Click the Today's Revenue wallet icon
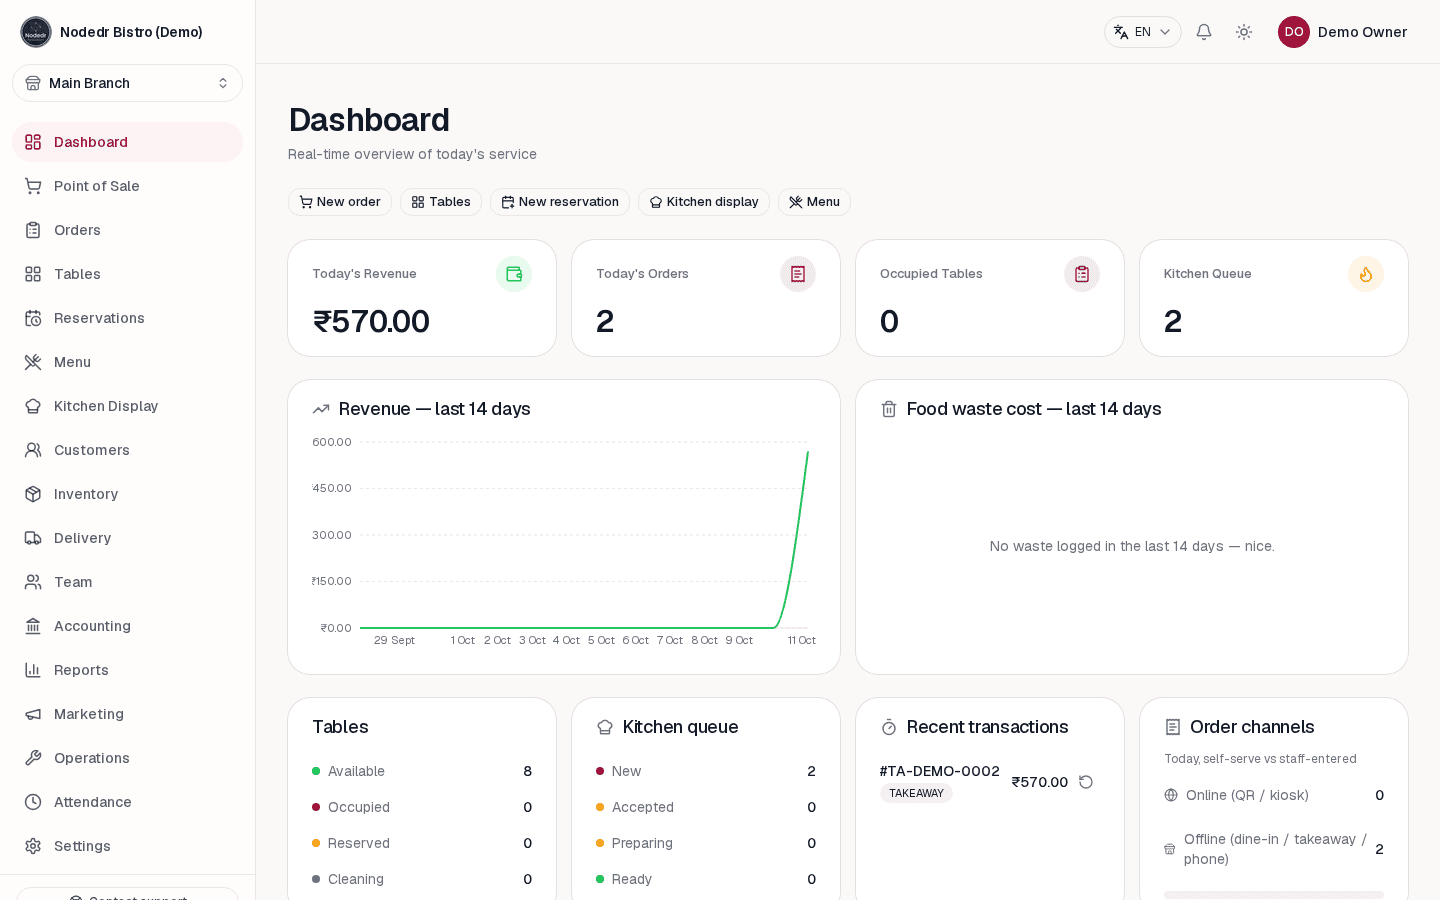The image size is (1440, 900). [x=514, y=274]
